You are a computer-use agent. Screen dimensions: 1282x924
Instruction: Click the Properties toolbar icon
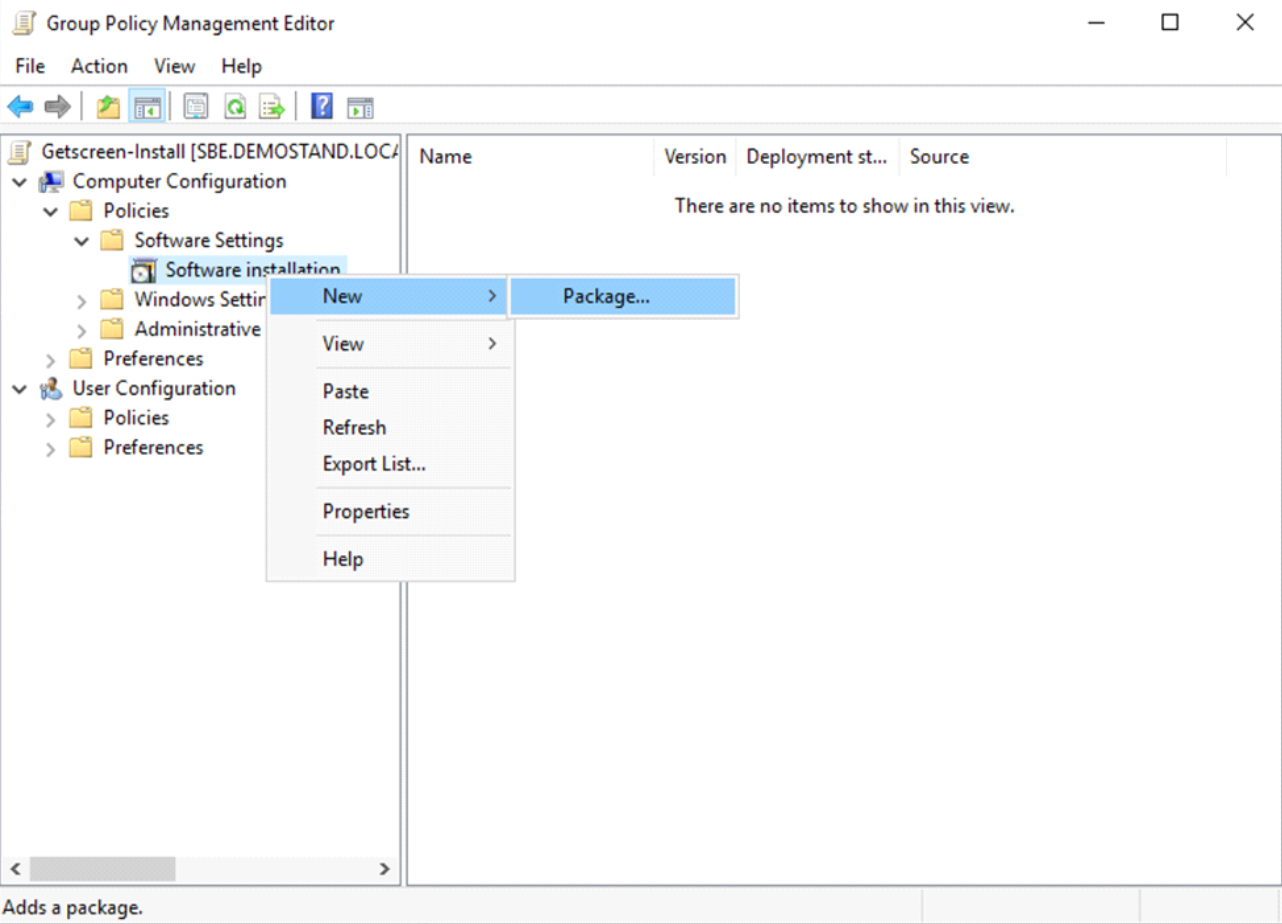196,107
